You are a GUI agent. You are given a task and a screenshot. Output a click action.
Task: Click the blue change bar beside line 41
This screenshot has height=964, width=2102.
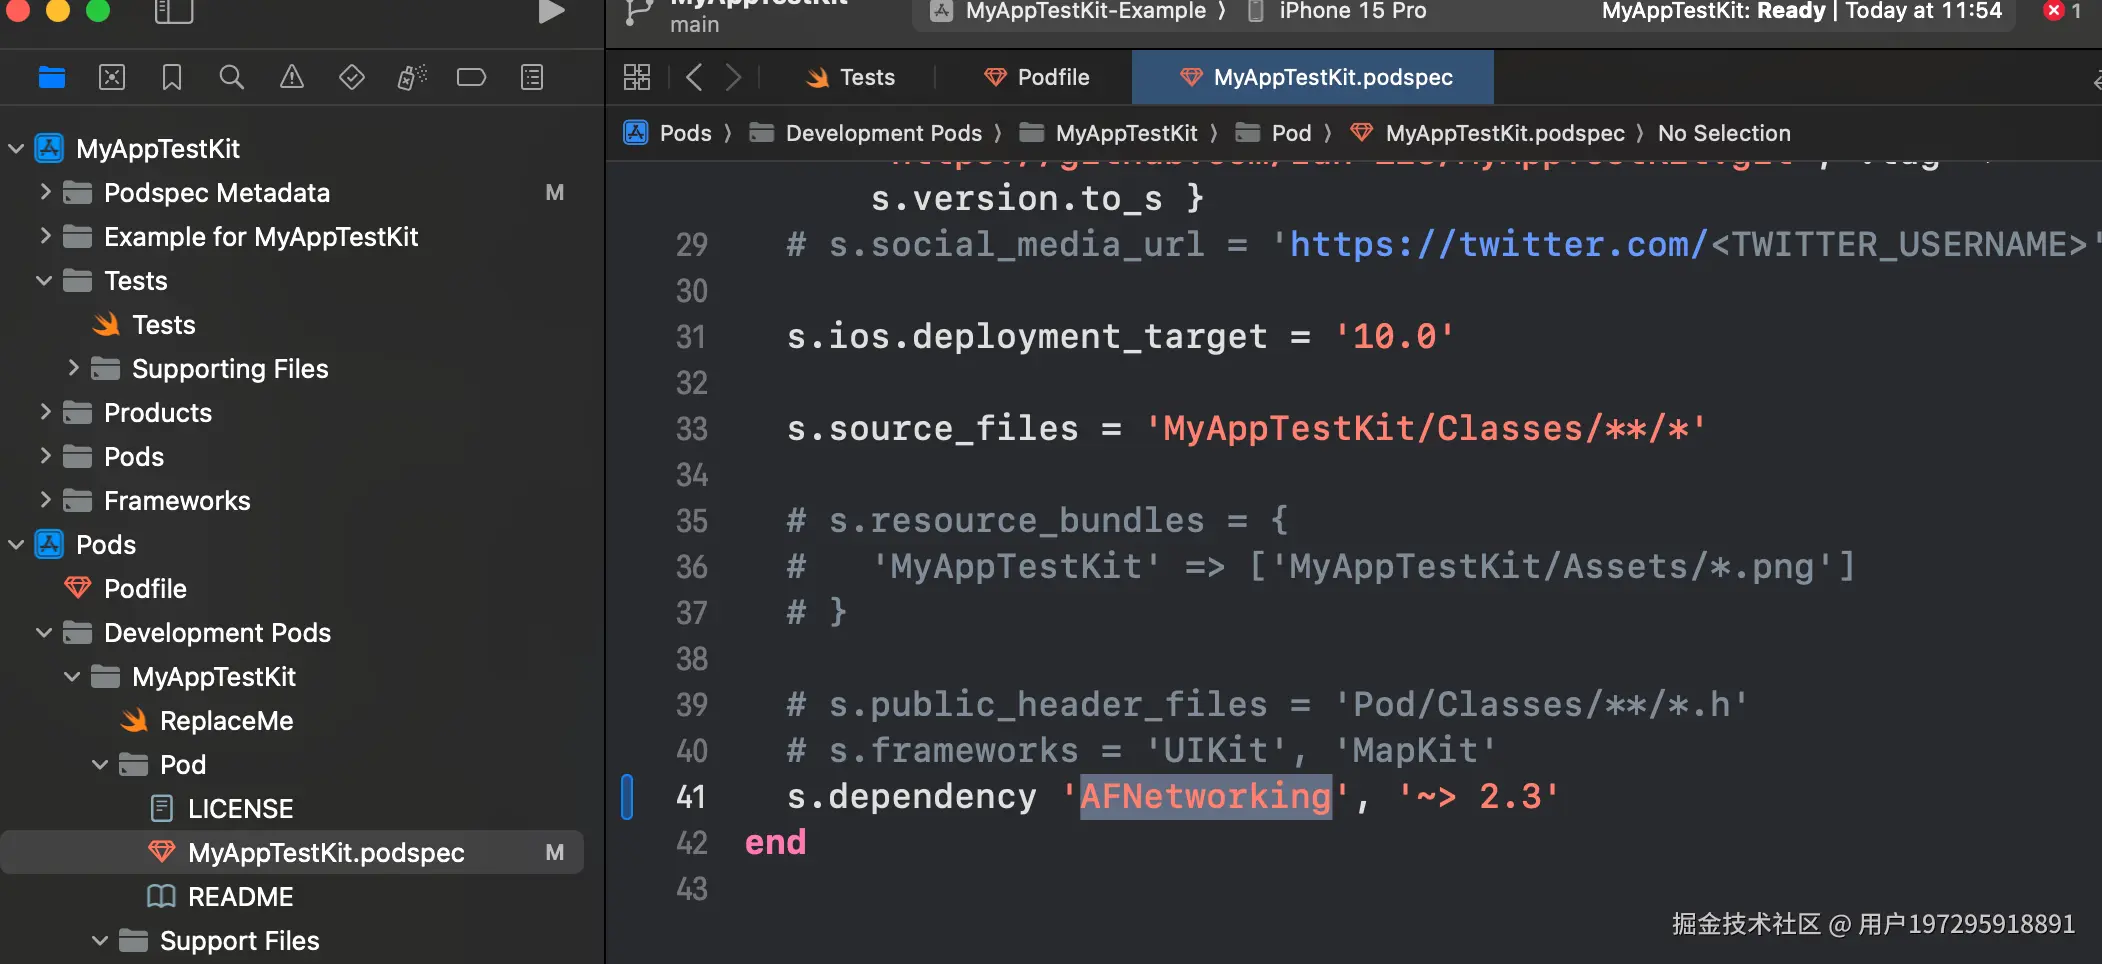tap(627, 797)
